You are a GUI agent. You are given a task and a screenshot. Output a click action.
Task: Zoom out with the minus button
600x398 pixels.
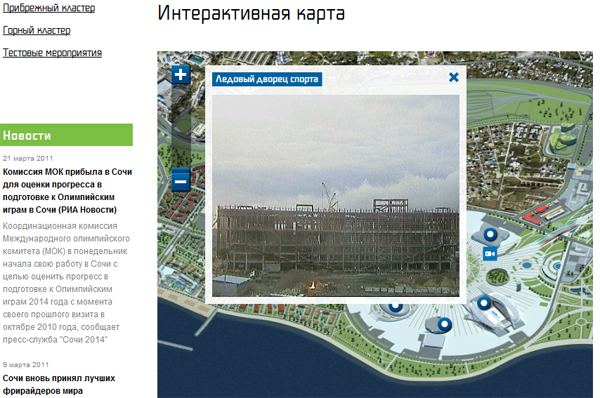coord(180,180)
